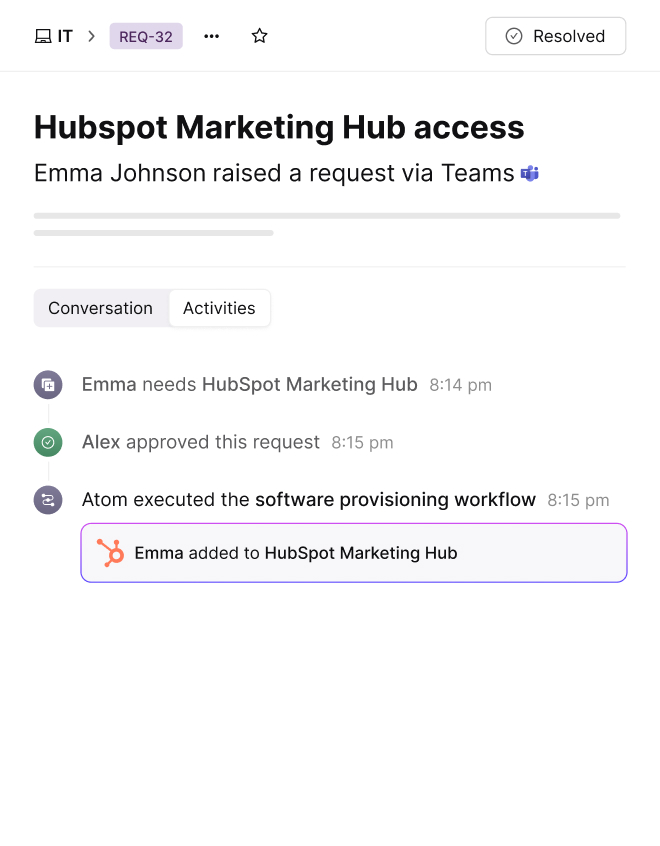Click the Resolved status button
This screenshot has height=846, width=660.
pos(555,35)
